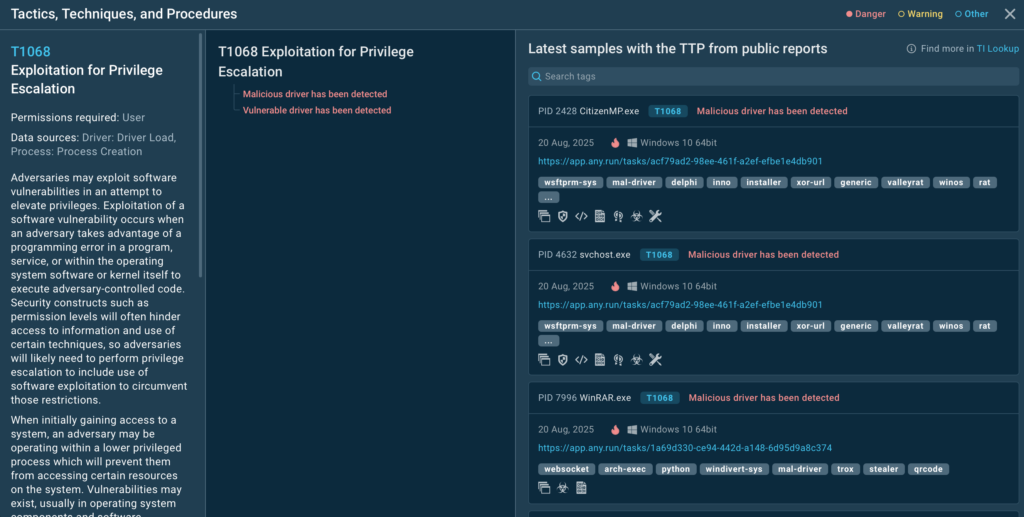Image resolution: width=1024 pixels, height=517 pixels.
Task: Toggle the Other severity filter
Action: (971, 14)
